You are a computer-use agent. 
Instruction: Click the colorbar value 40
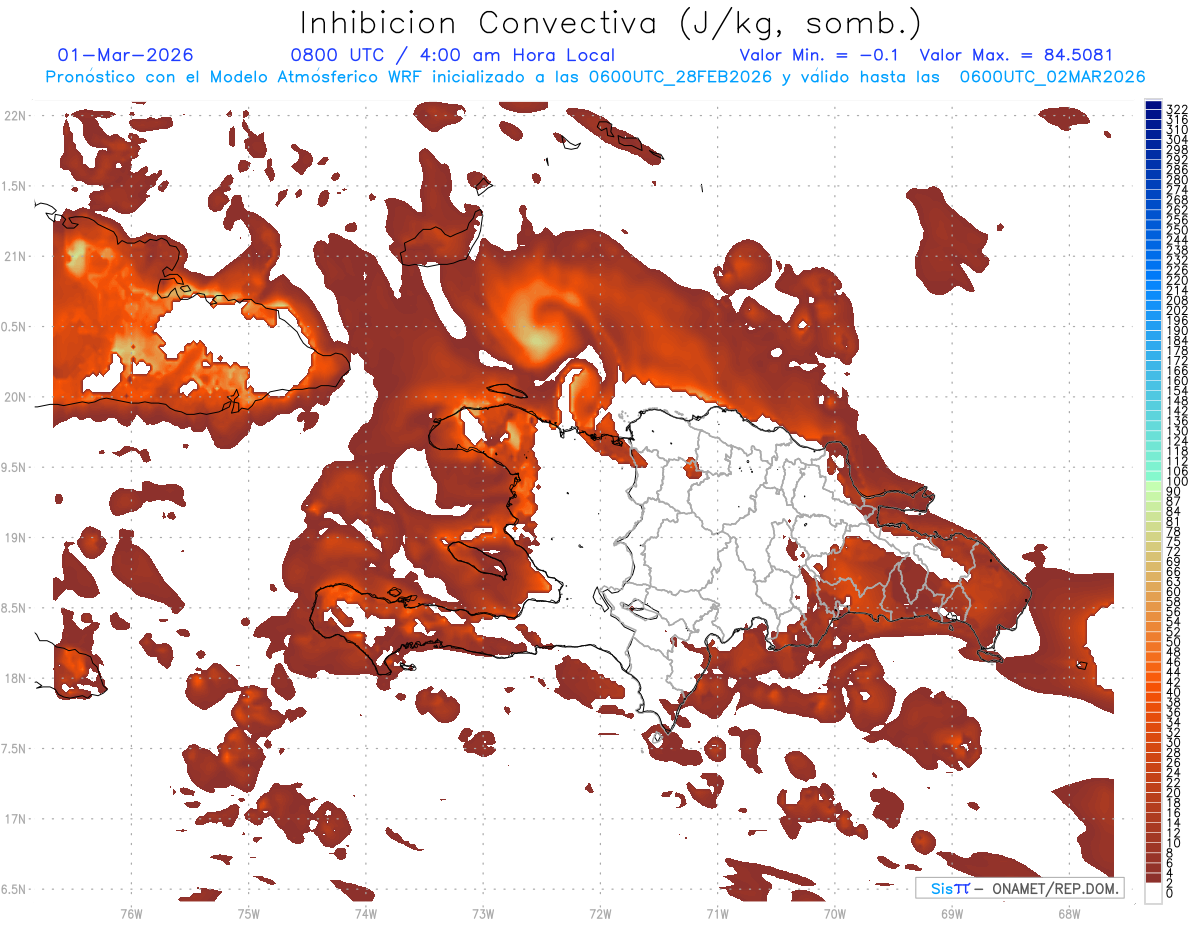(1174, 692)
